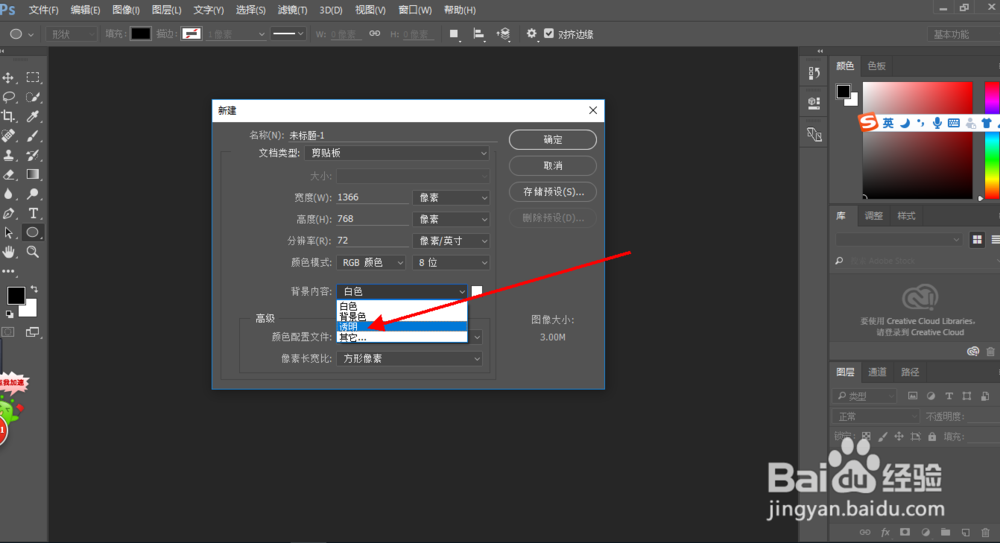Swap foreground and background colors
1000x543 pixels.
[x=34, y=289]
